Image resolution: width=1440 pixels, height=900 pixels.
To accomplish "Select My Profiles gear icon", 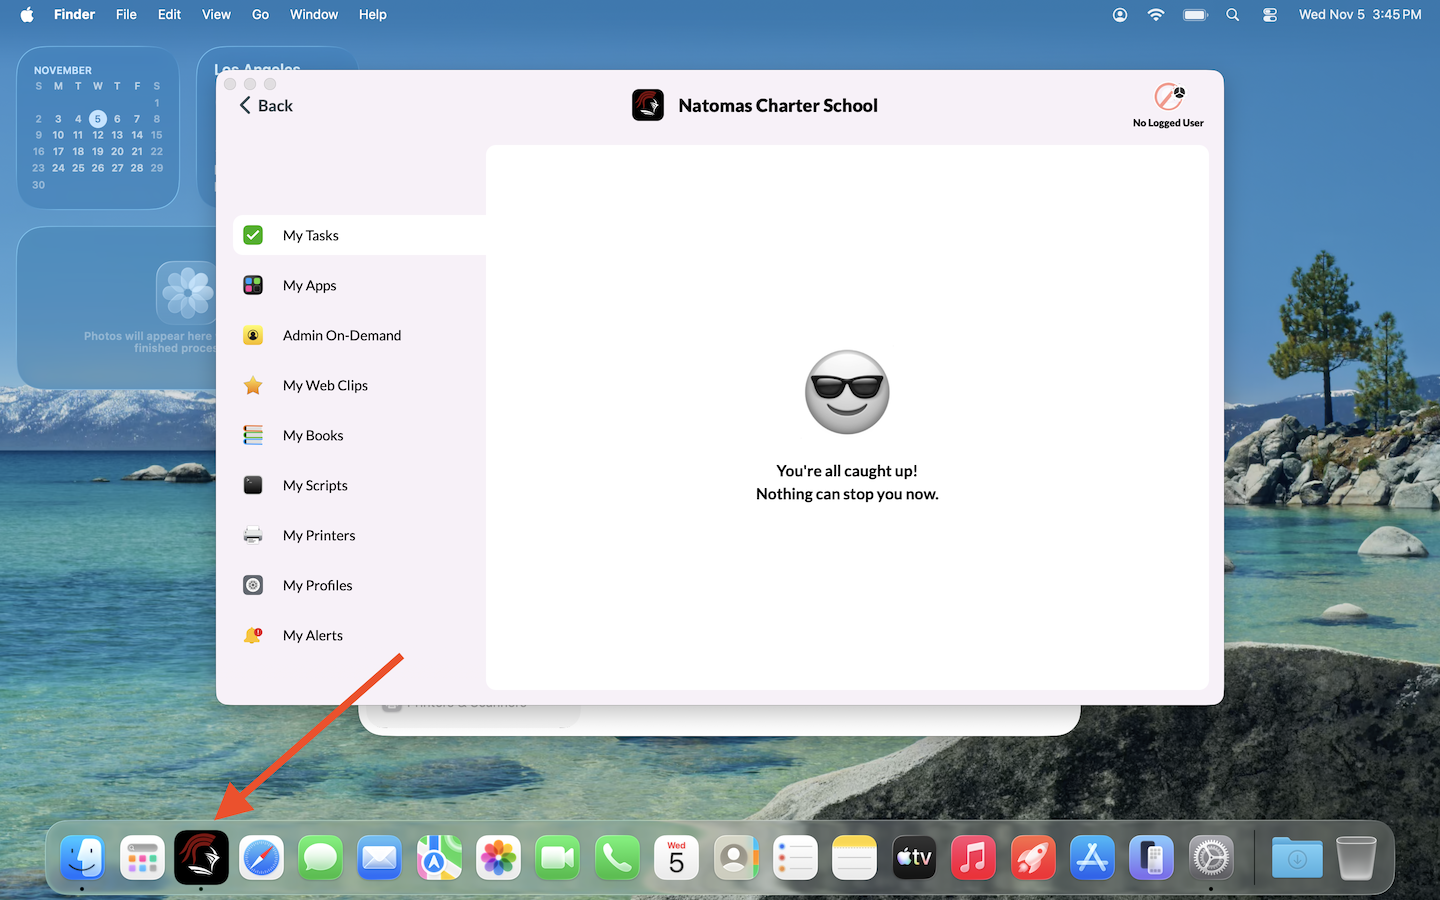I will pyautogui.click(x=253, y=585).
